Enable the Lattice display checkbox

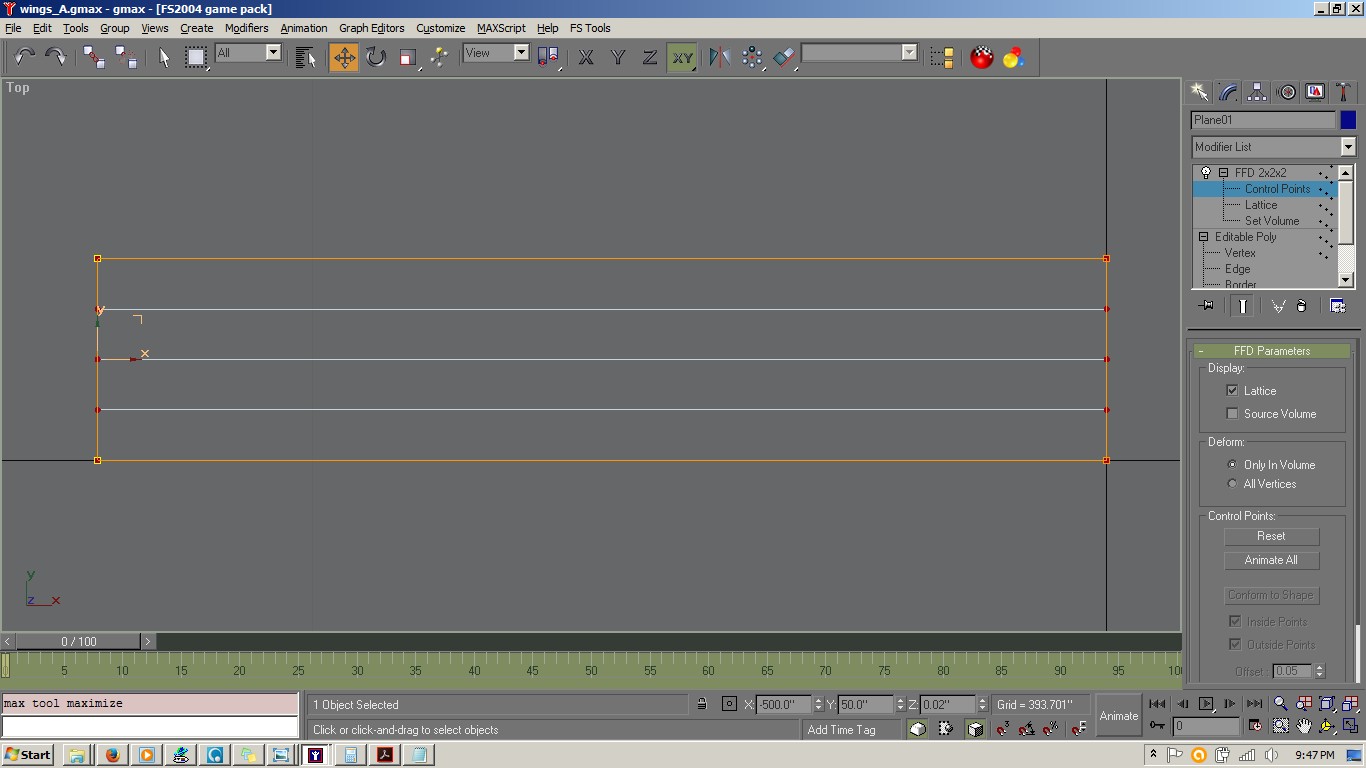point(1232,390)
